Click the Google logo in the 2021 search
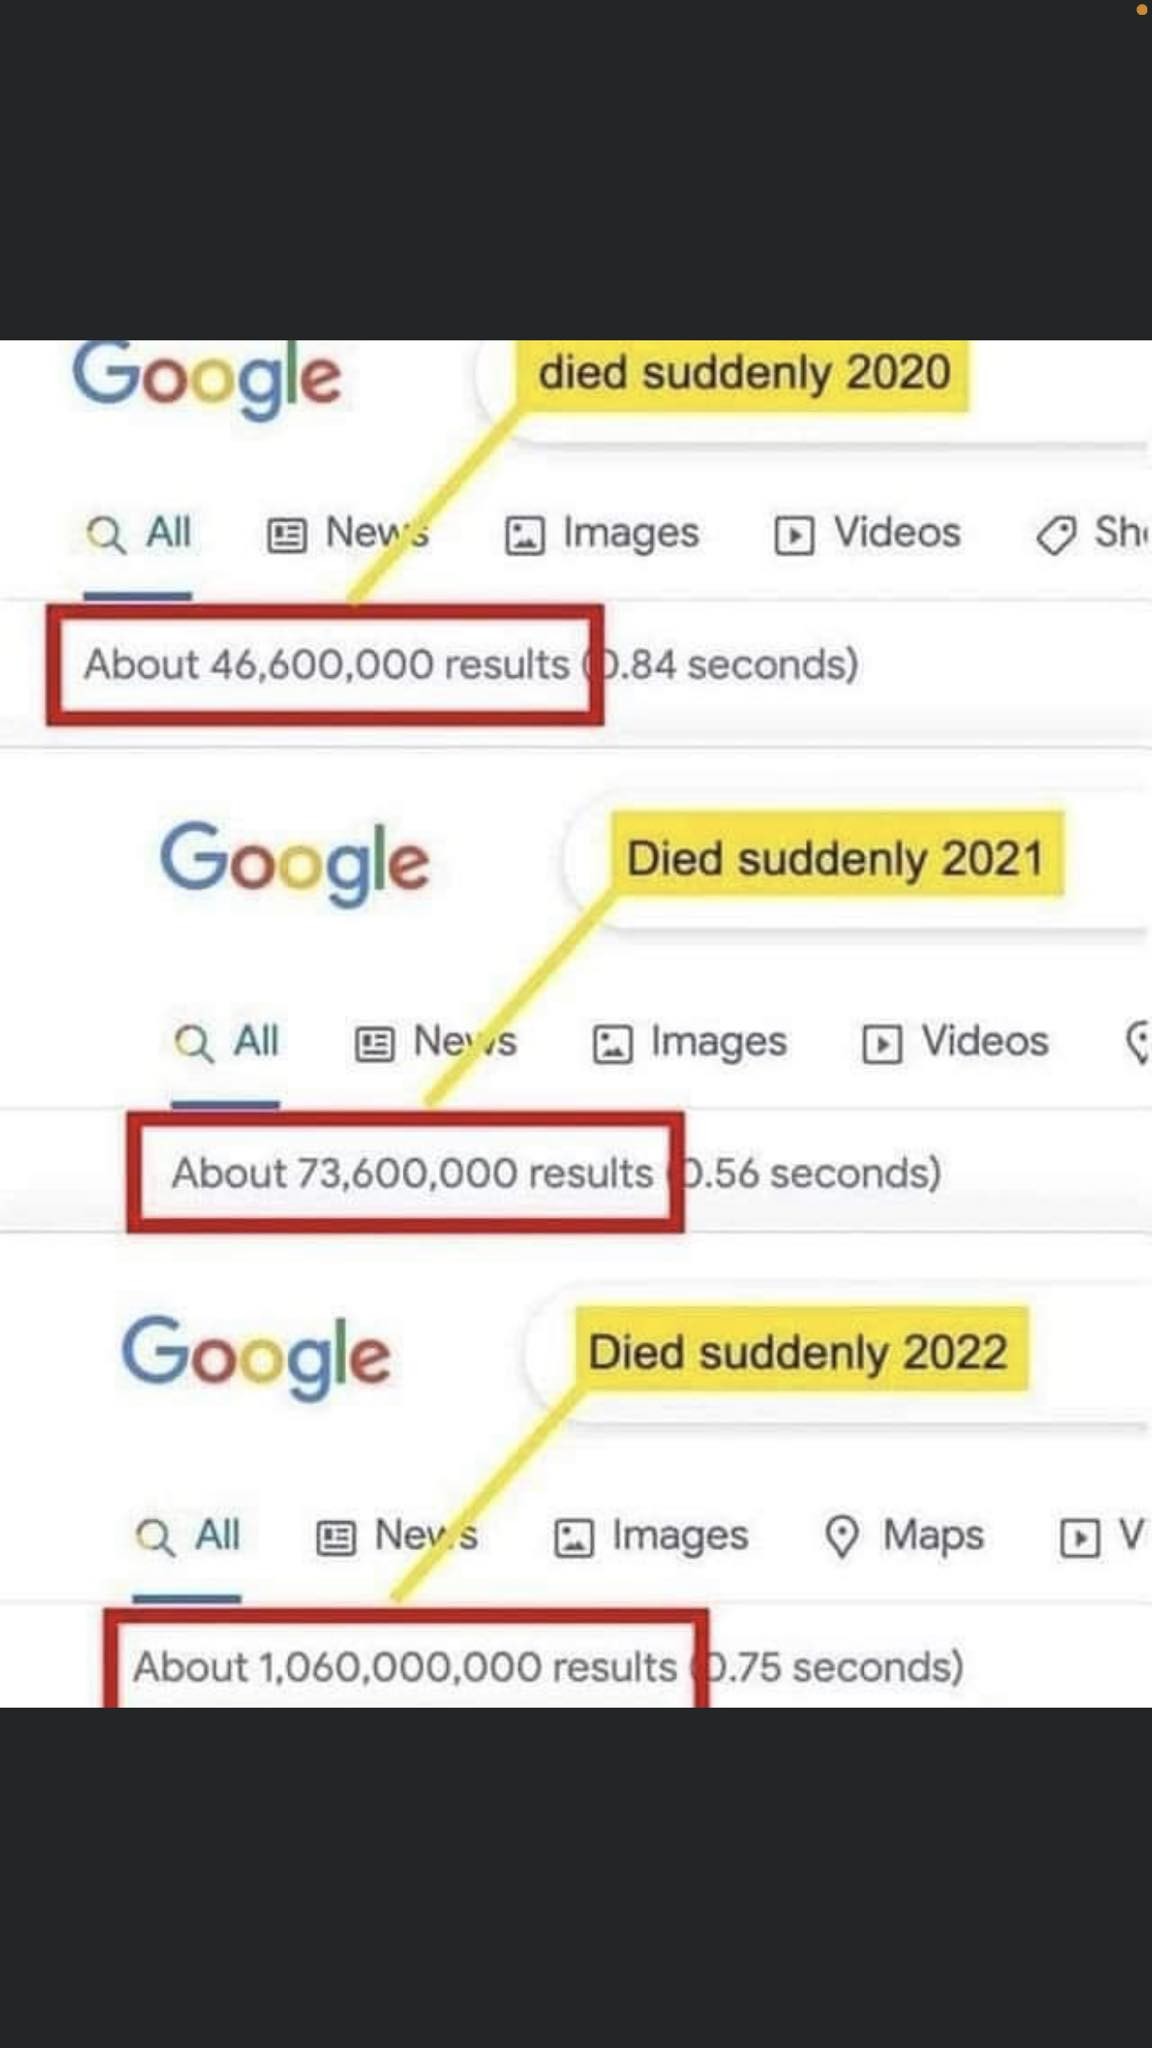The image size is (1152, 2048). (x=295, y=862)
